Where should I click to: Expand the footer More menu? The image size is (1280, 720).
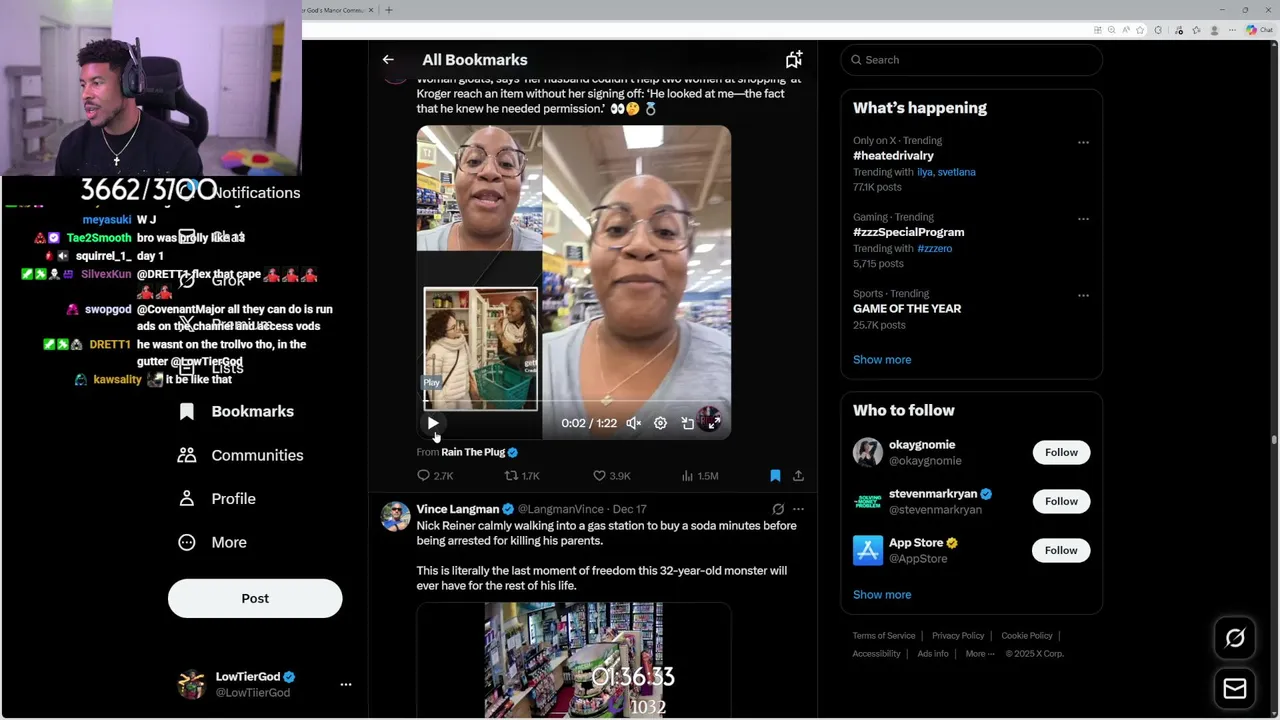point(980,654)
